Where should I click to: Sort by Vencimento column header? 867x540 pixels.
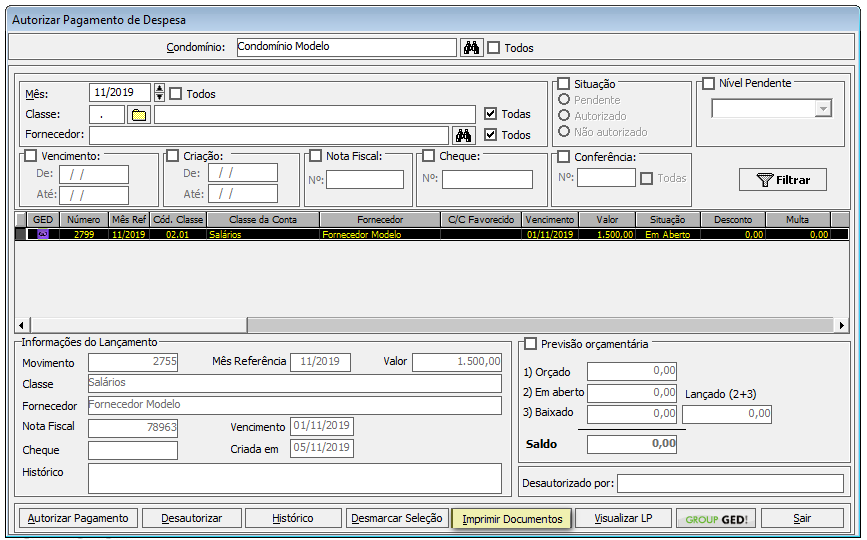point(550,219)
